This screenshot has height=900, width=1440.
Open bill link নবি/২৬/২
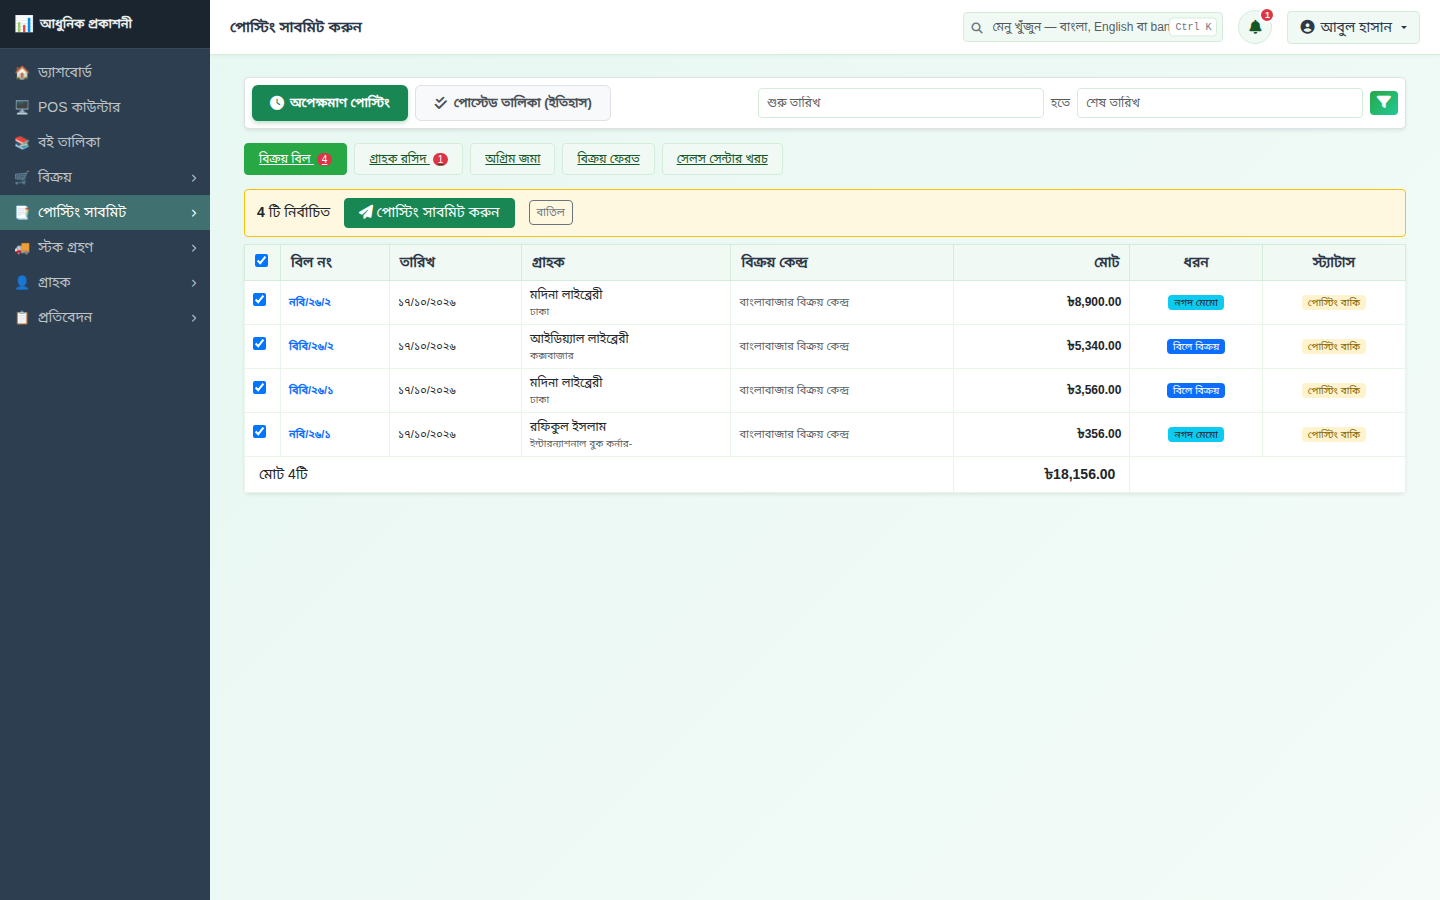click(309, 302)
